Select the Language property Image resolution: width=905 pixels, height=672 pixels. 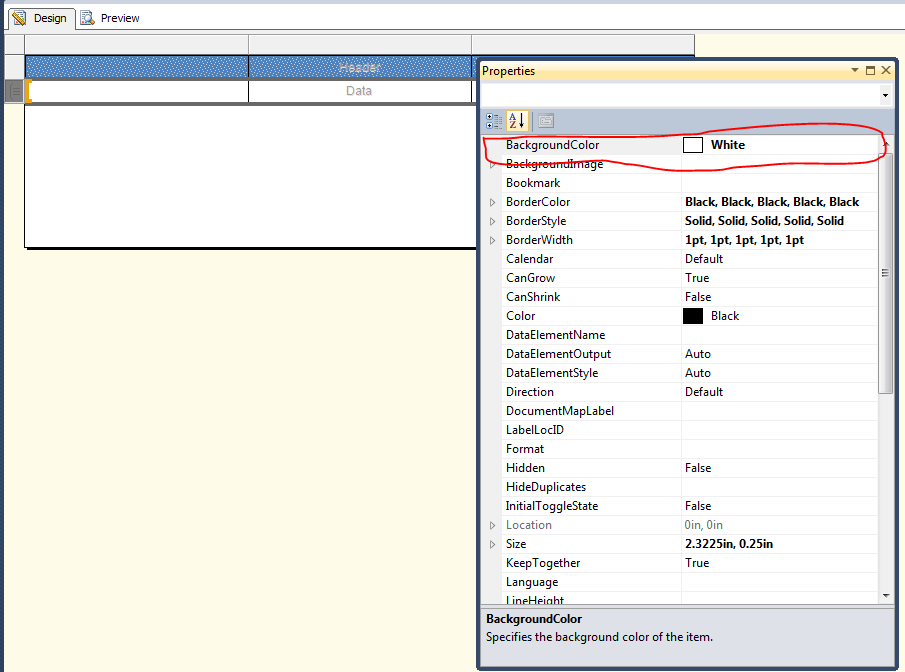pos(532,583)
